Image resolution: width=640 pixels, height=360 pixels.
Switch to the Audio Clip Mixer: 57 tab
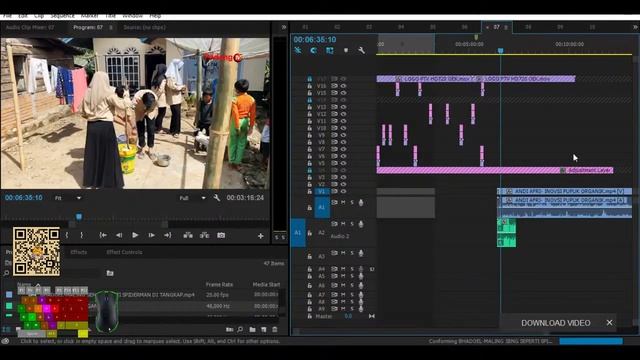[x=30, y=27]
